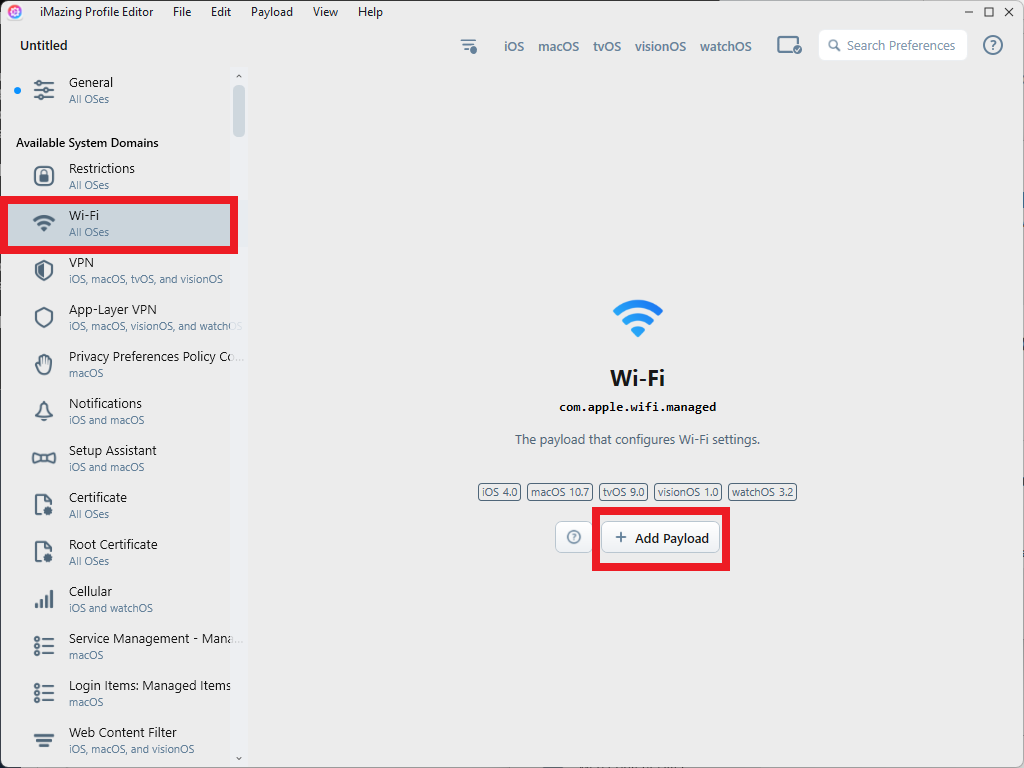Select the VPN domain label

pyautogui.click(x=81, y=263)
